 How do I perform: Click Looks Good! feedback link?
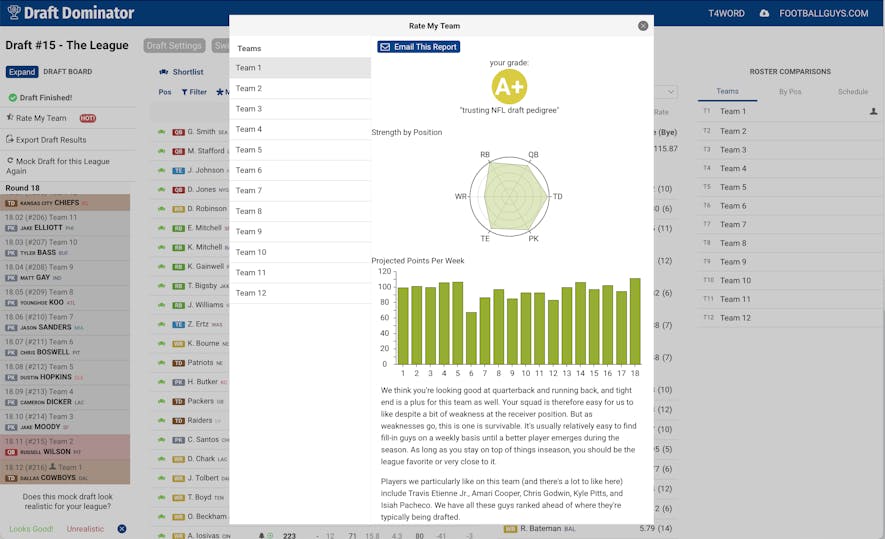tap(31, 529)
